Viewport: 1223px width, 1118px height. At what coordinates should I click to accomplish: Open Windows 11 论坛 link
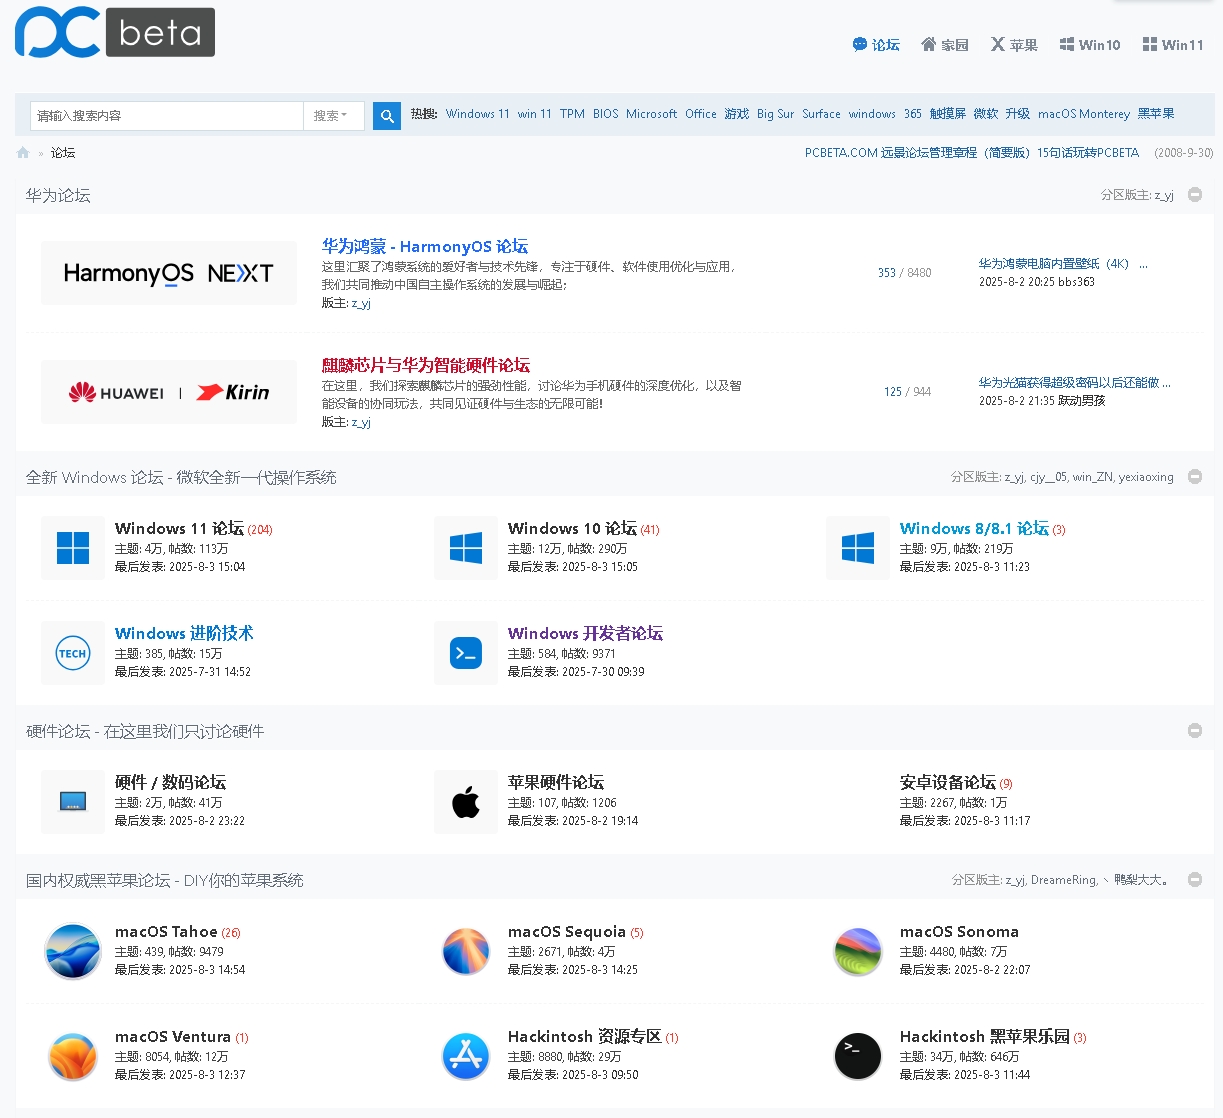pos(180,528)
